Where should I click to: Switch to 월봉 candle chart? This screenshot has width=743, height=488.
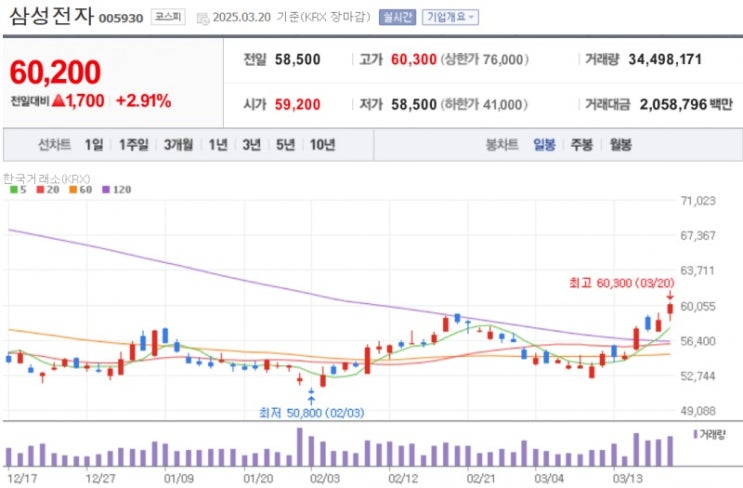621,145
